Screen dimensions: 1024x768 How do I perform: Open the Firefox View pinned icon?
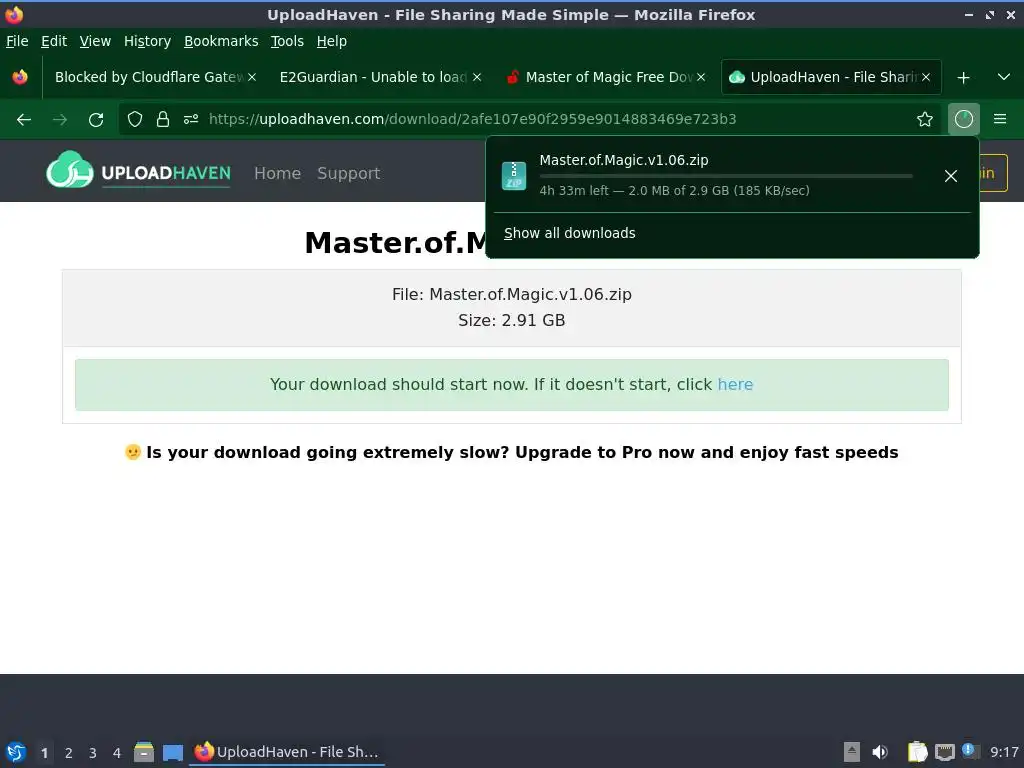point(20,77)
